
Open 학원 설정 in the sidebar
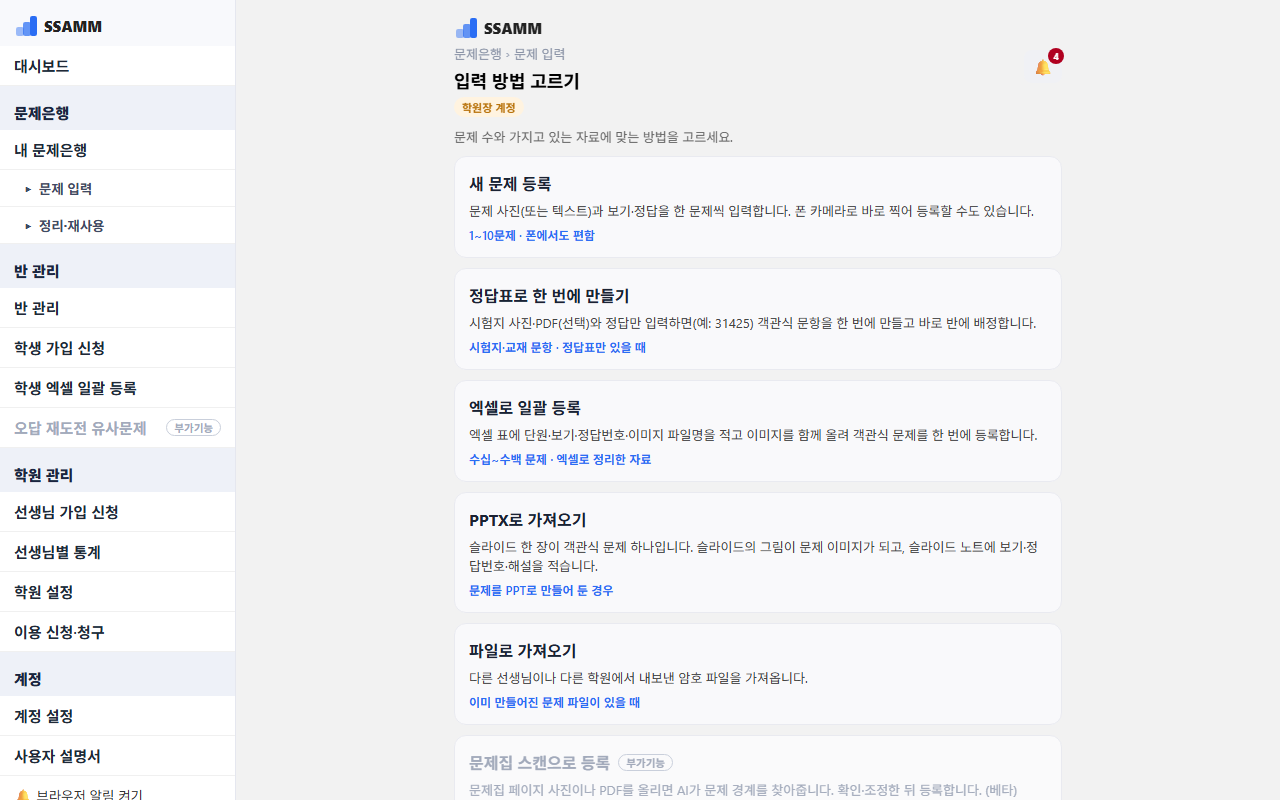[117, 592]
